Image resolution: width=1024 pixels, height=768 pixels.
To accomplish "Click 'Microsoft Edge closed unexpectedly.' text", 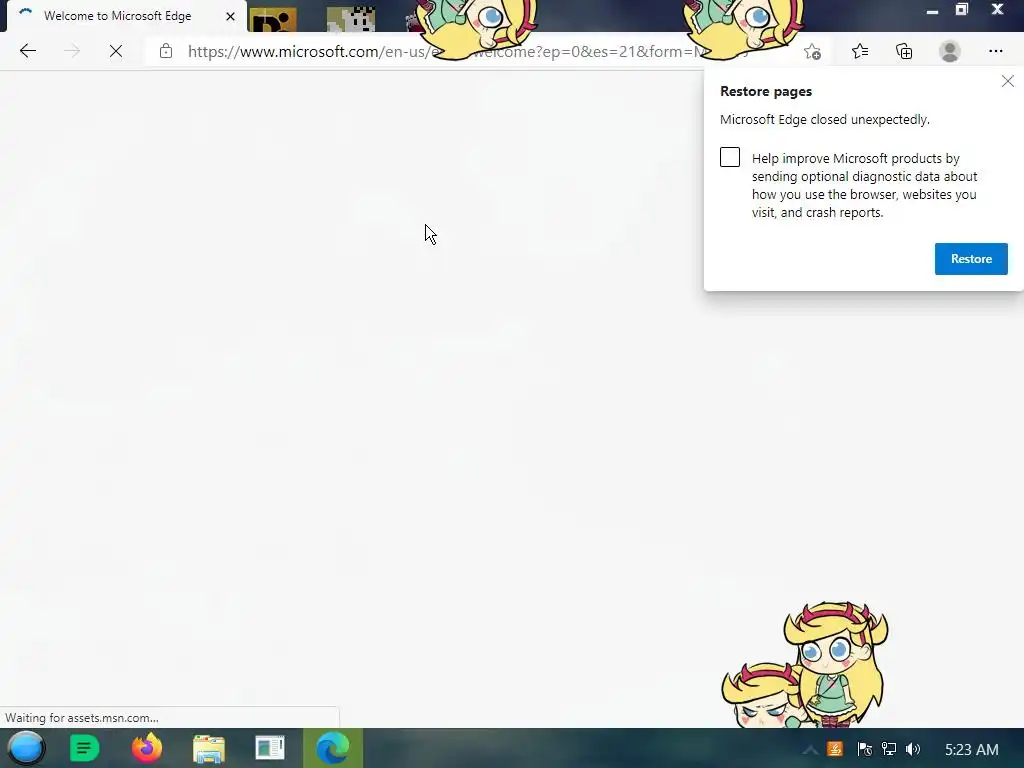I will tap(824, 120).
